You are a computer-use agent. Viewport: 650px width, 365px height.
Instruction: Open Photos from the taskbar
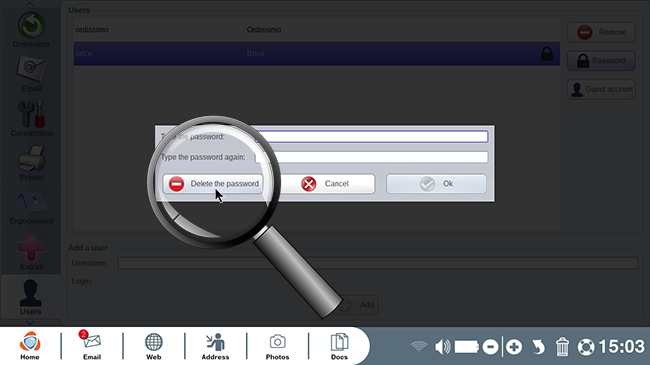[277, 346]
